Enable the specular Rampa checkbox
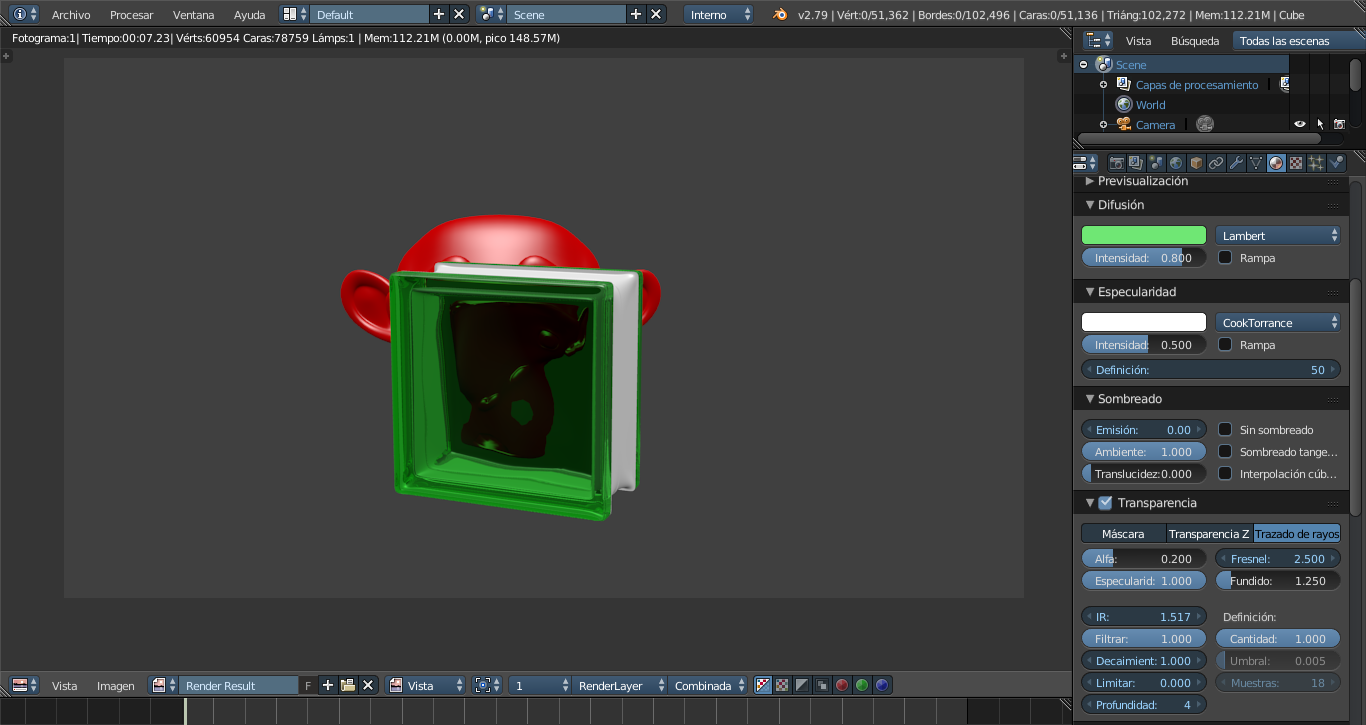Viewport: 1366px width, 725px height. 1225,344
